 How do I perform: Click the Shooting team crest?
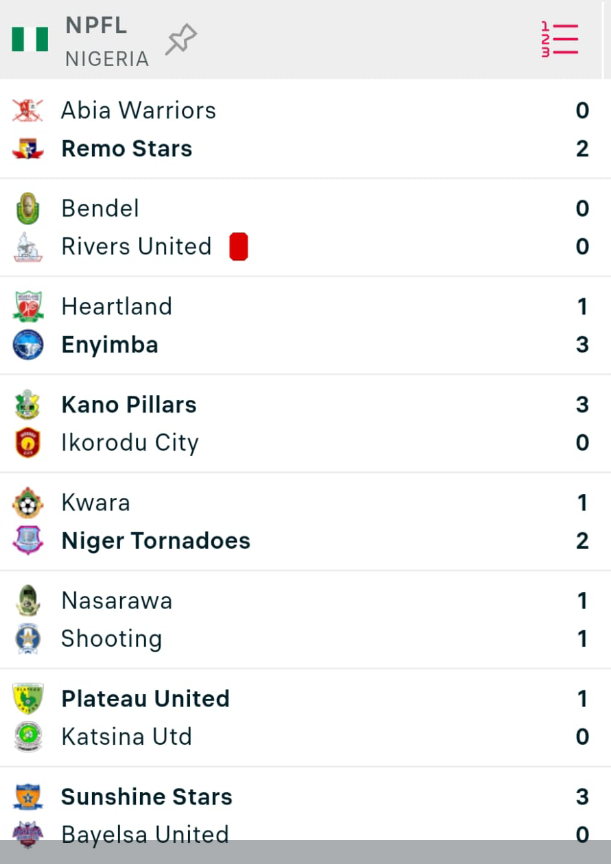[28, 639]
